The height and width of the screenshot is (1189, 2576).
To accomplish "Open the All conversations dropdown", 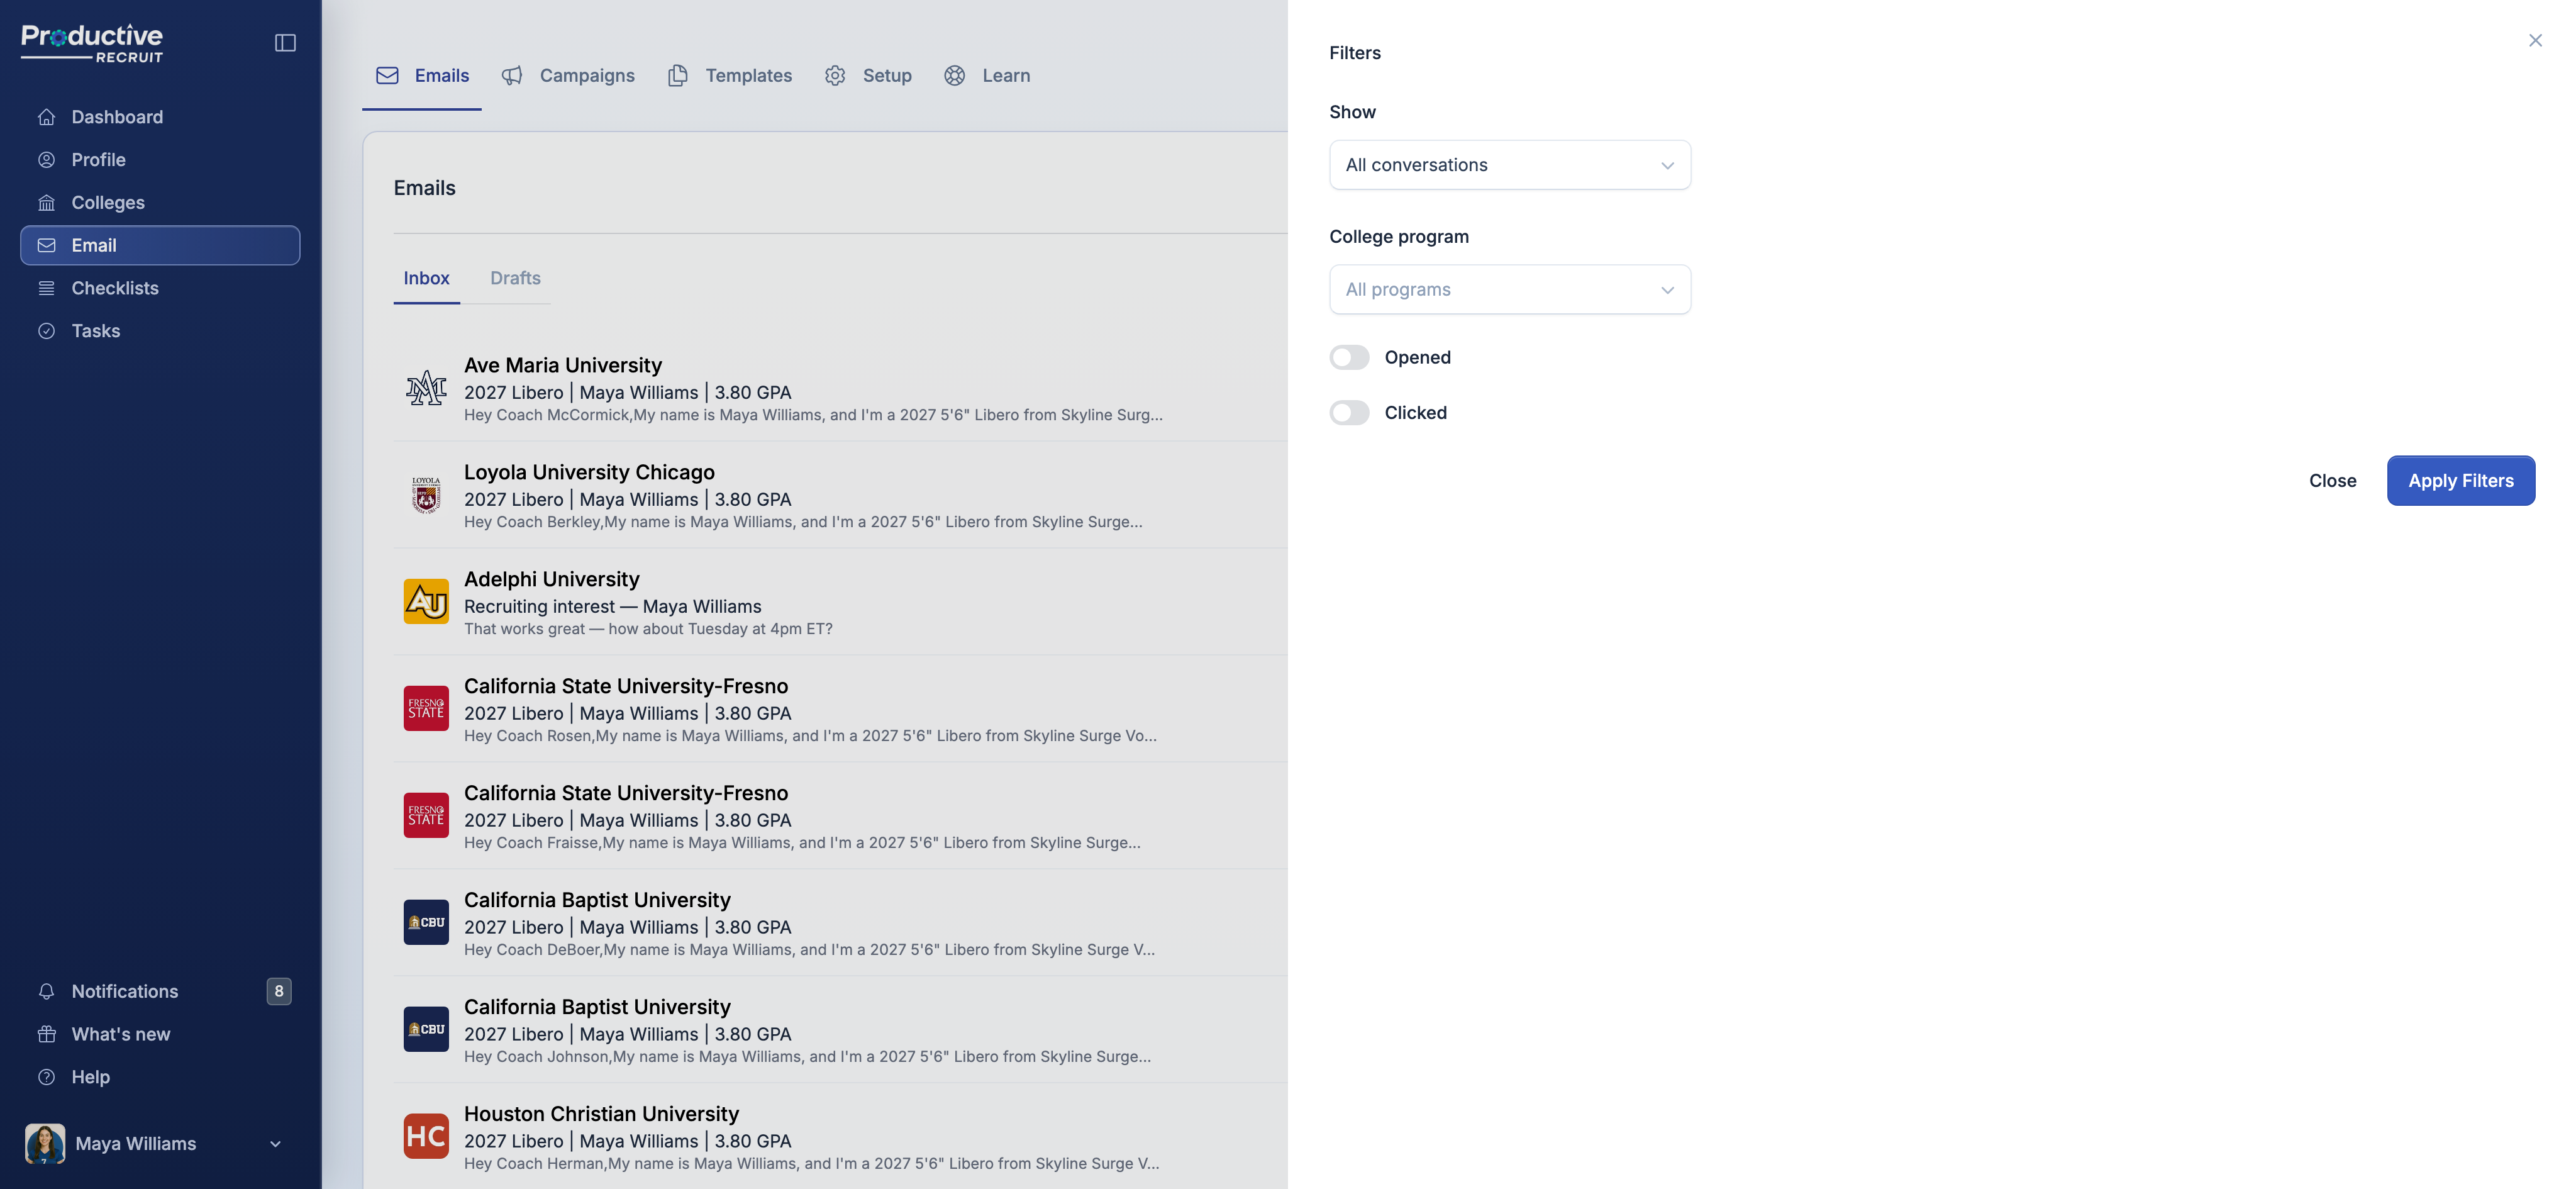I will (x=1510, y=165).
